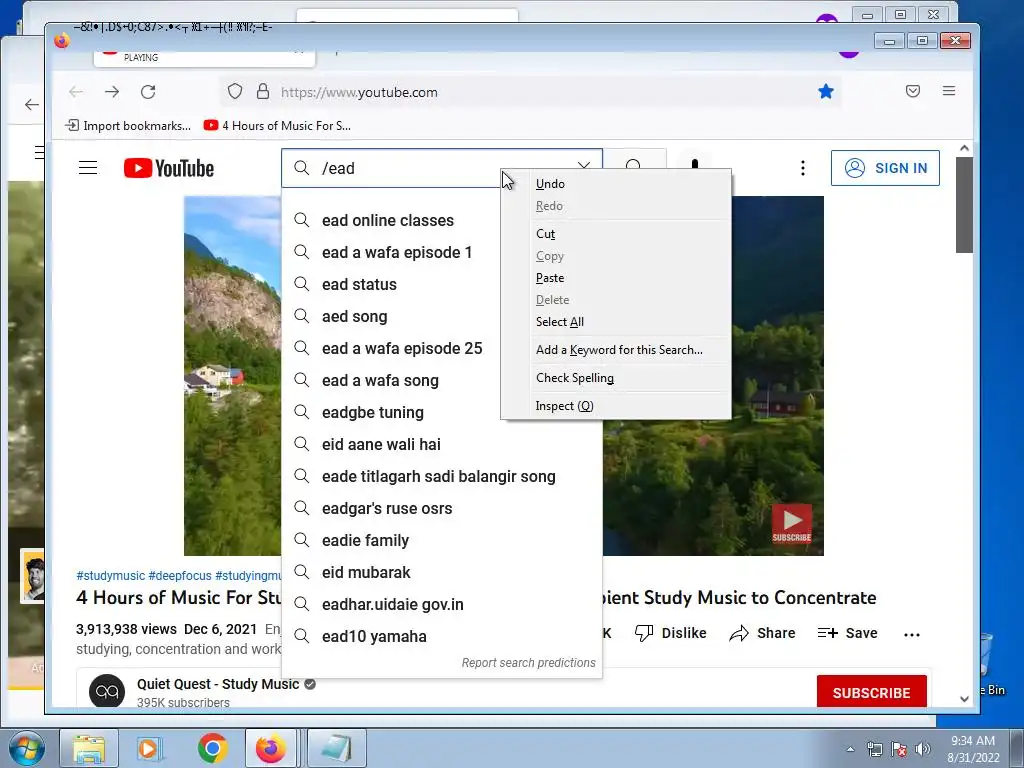This screenshot has height=768, width=1024.
Task: Open Quiet Quest - Study Music channel name
Action: point(218,684)
